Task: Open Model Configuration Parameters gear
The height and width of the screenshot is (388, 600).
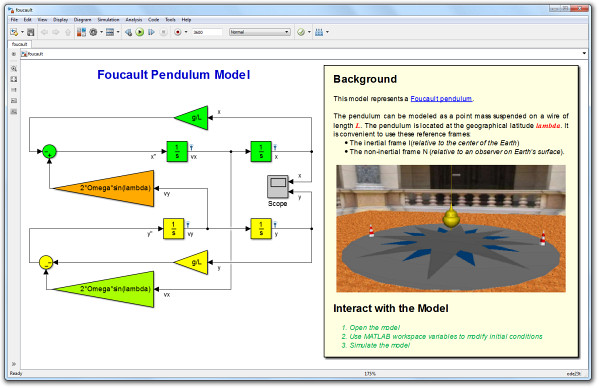Action: pos(93,32)
